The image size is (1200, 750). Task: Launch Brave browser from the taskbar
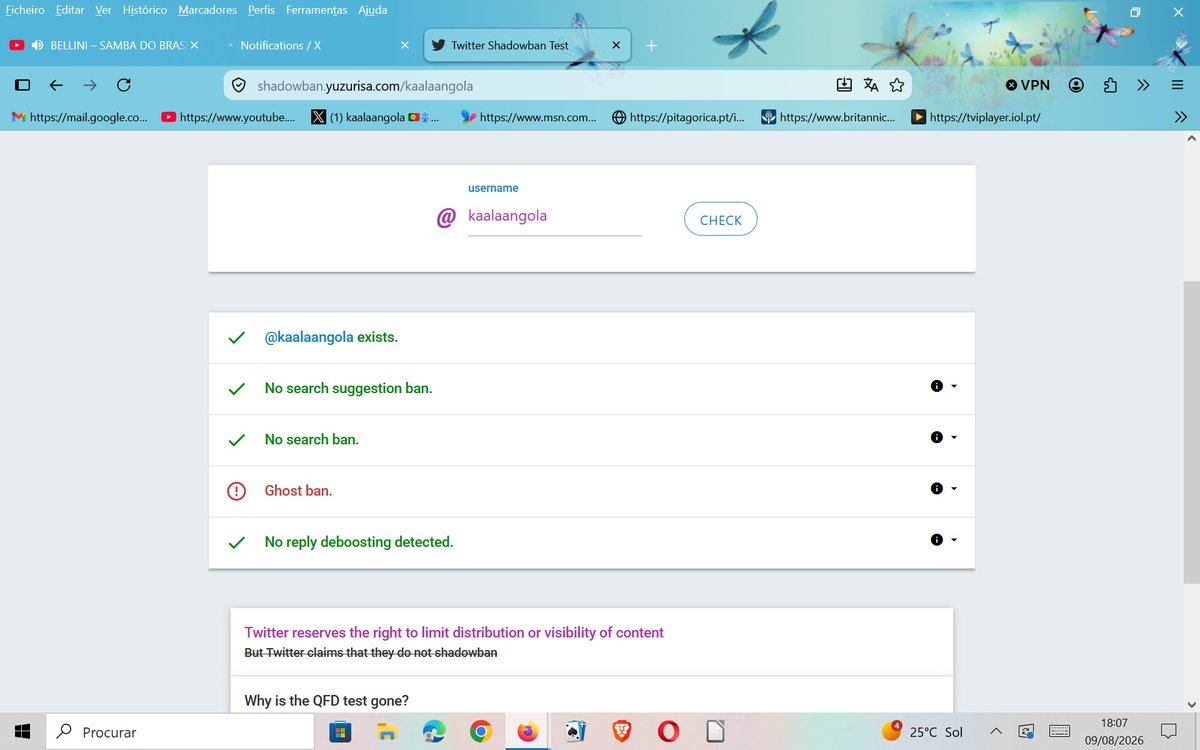click(621, 732)
